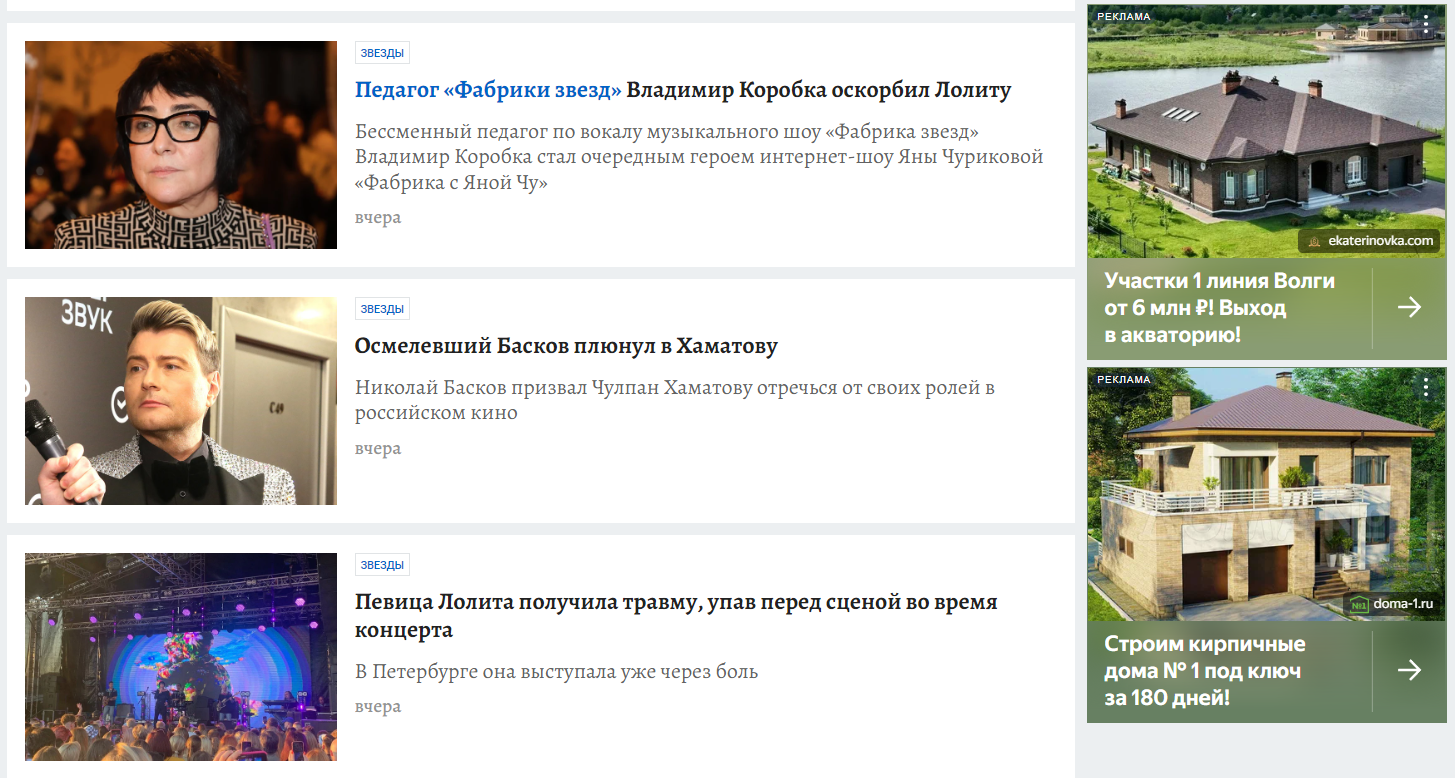
Task: Click 'Звезды' tag above Korobka article
Action: 382,53
